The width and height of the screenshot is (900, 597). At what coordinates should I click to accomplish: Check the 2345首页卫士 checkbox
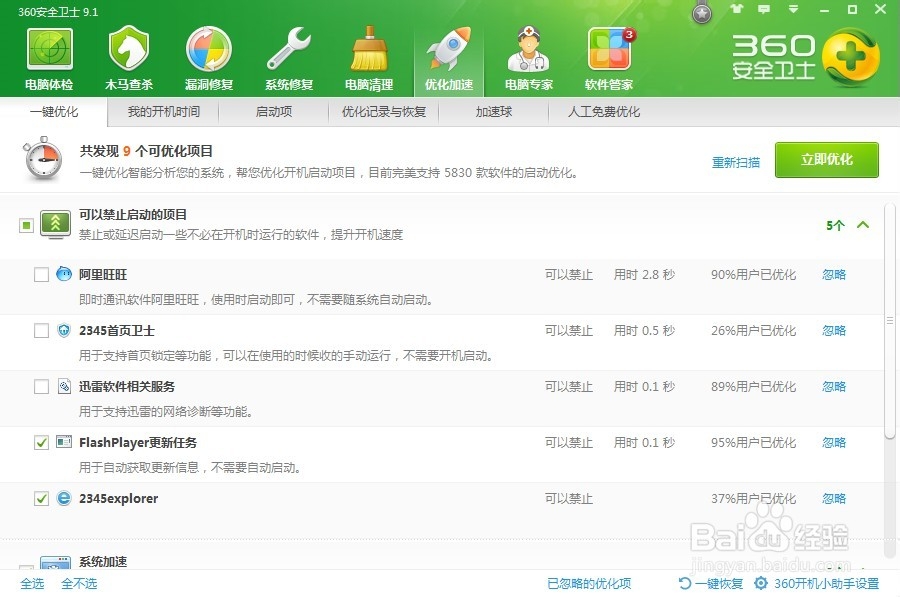click(41, 331)
